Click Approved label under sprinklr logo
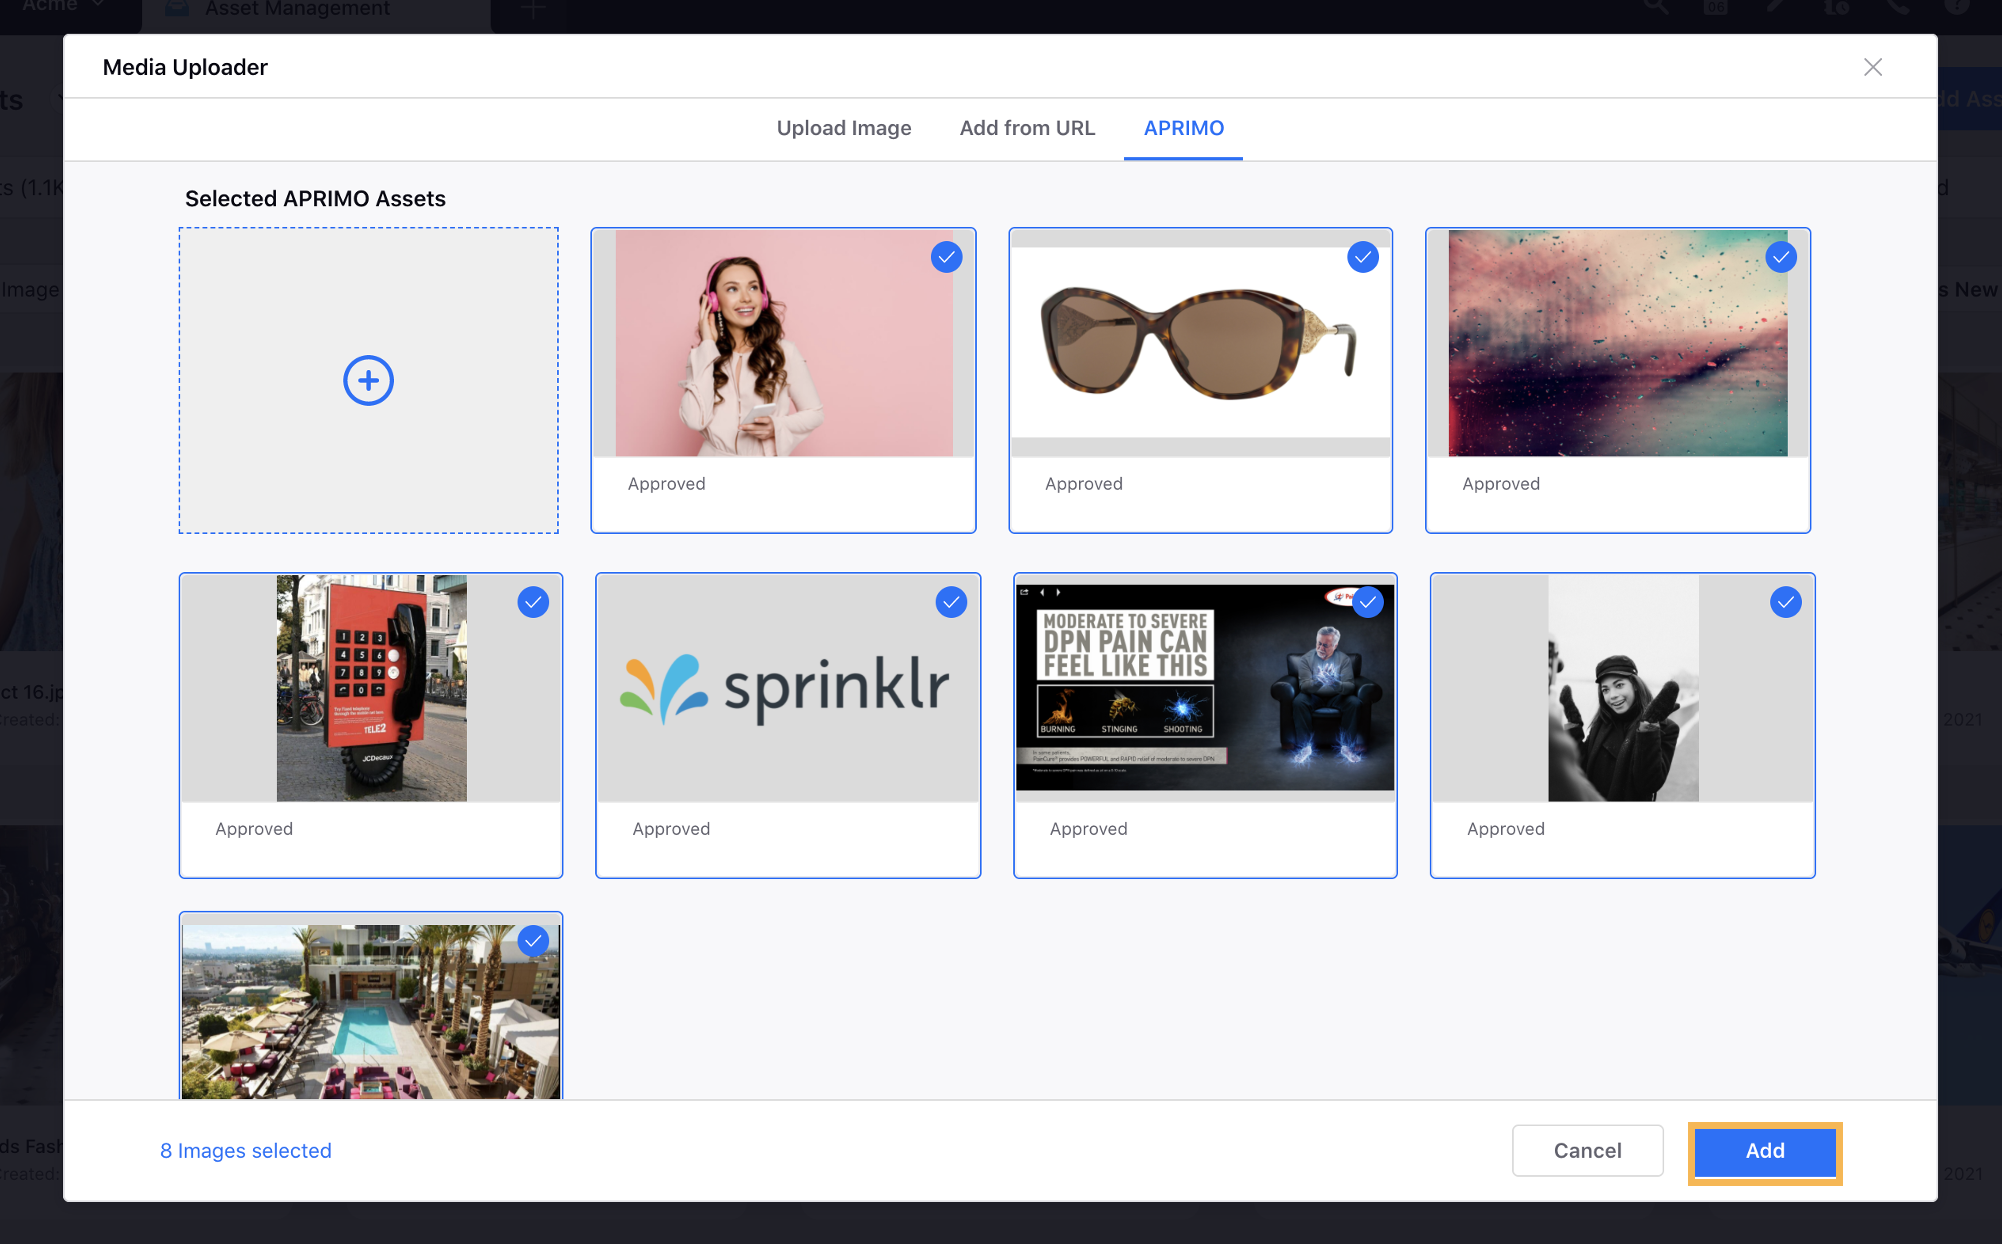 [x=671, y=829]
